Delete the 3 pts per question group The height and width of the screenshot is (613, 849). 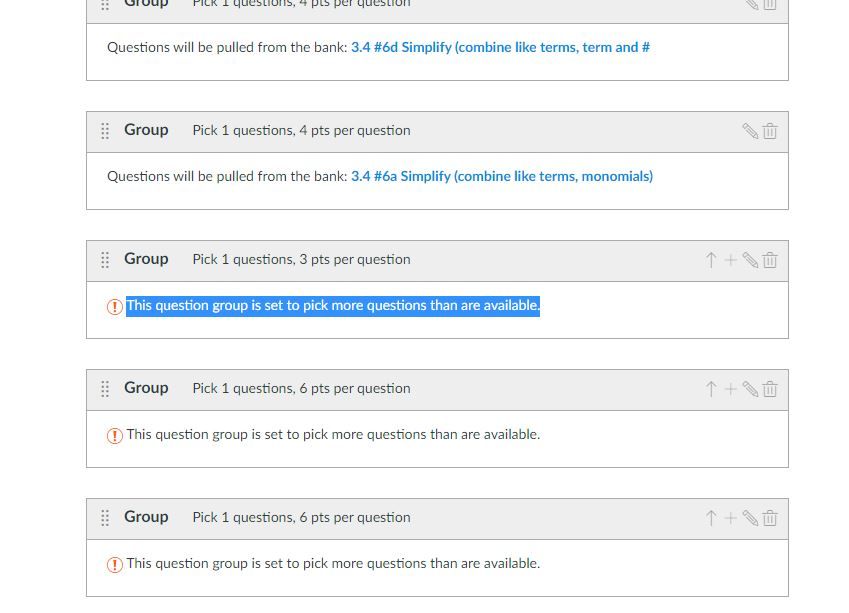pos(770,260)
